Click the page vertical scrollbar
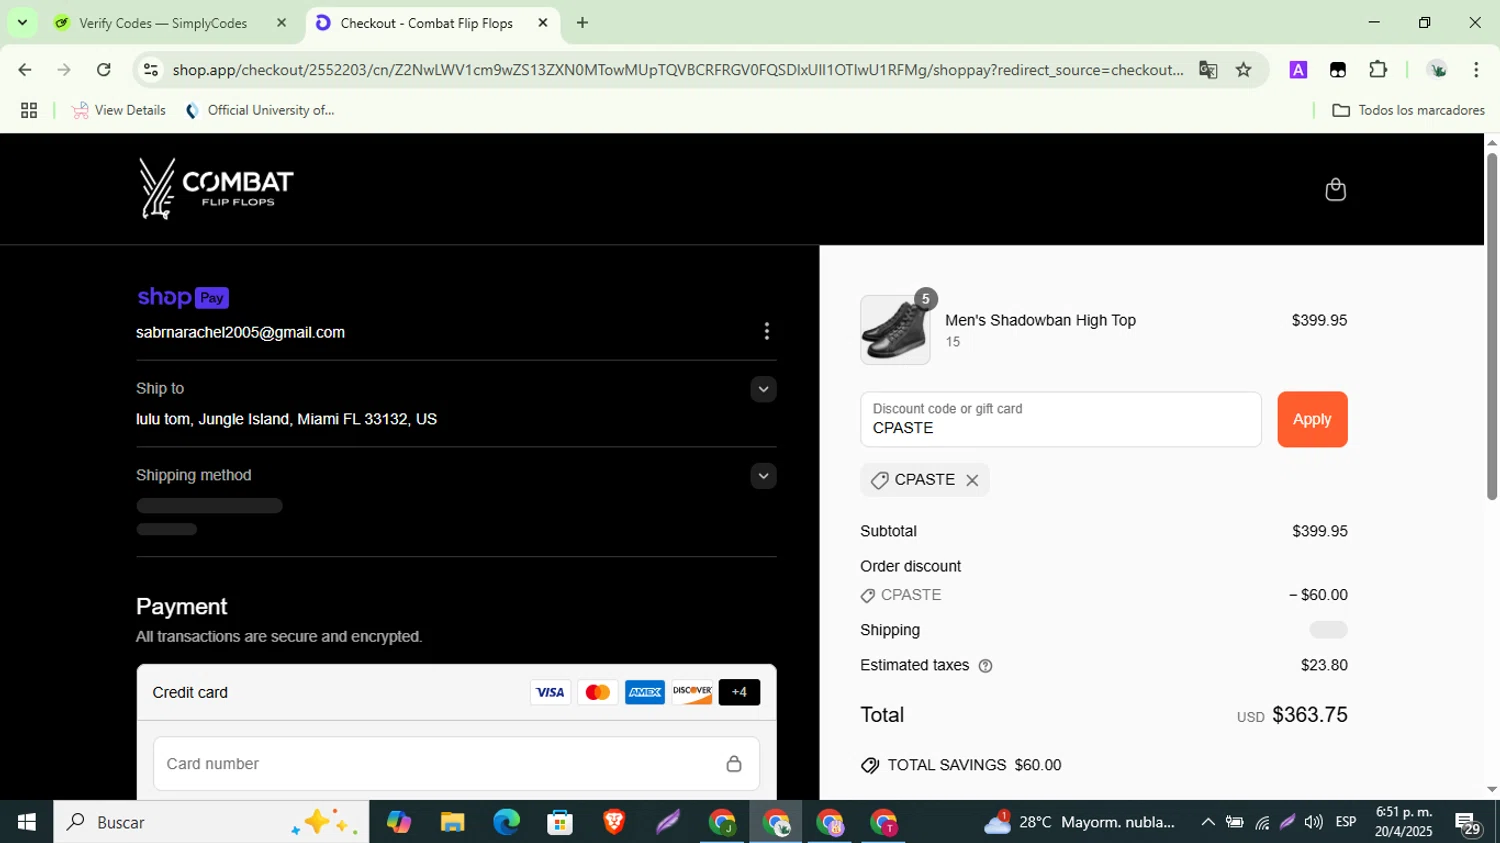Screen dimensions: 1500x843 1492,325
